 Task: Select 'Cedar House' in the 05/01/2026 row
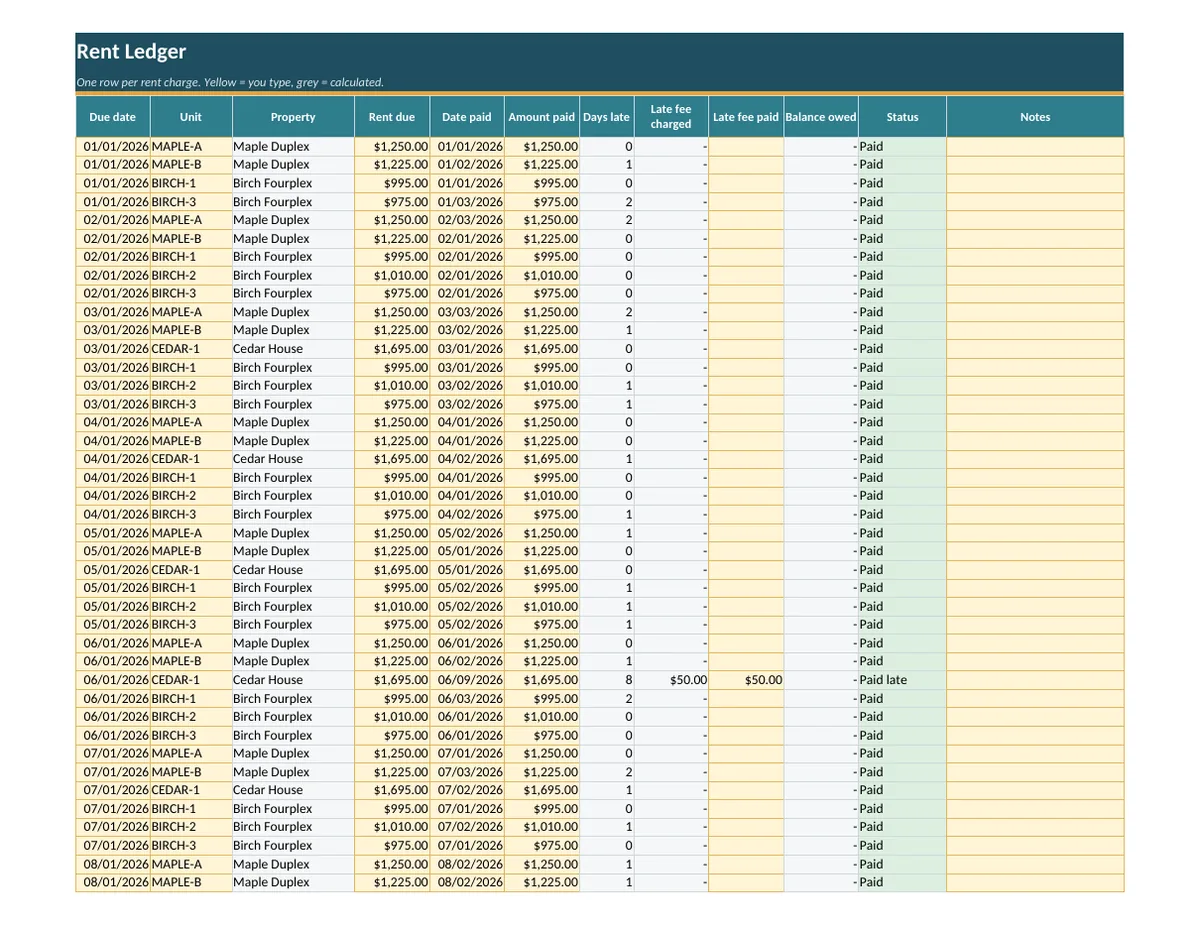[293, 570]
